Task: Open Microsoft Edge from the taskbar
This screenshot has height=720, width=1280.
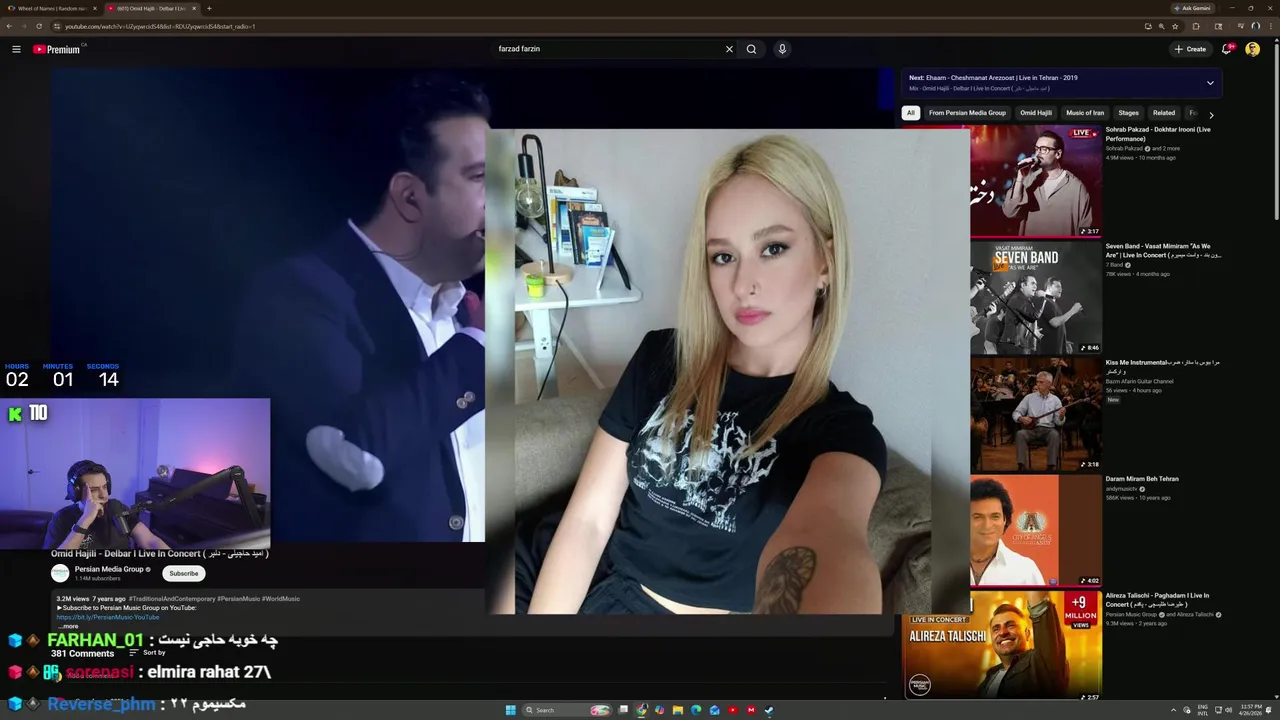Action: tap(696, 710)
